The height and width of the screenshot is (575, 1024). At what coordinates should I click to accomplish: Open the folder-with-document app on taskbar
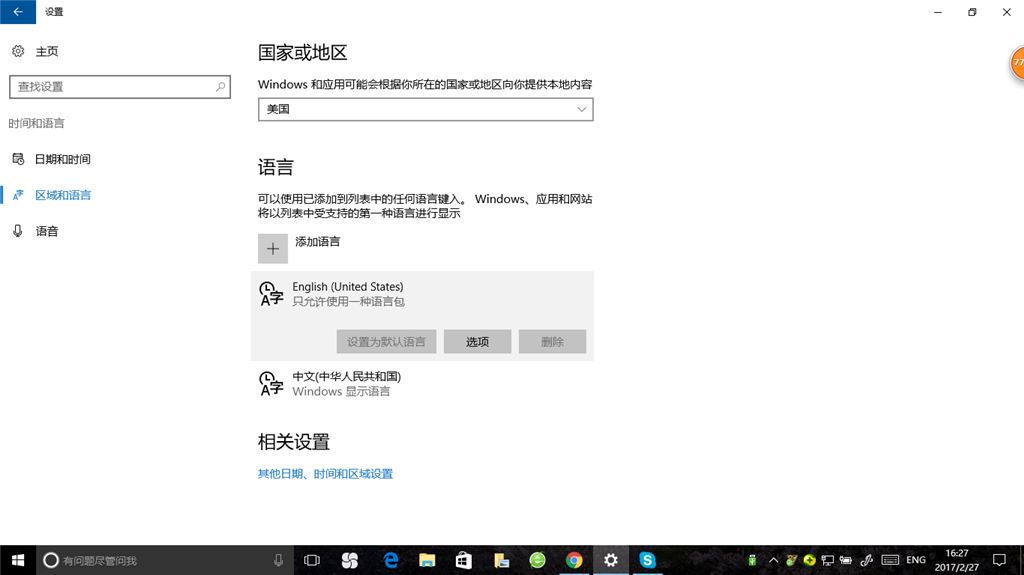click(501, 560)
